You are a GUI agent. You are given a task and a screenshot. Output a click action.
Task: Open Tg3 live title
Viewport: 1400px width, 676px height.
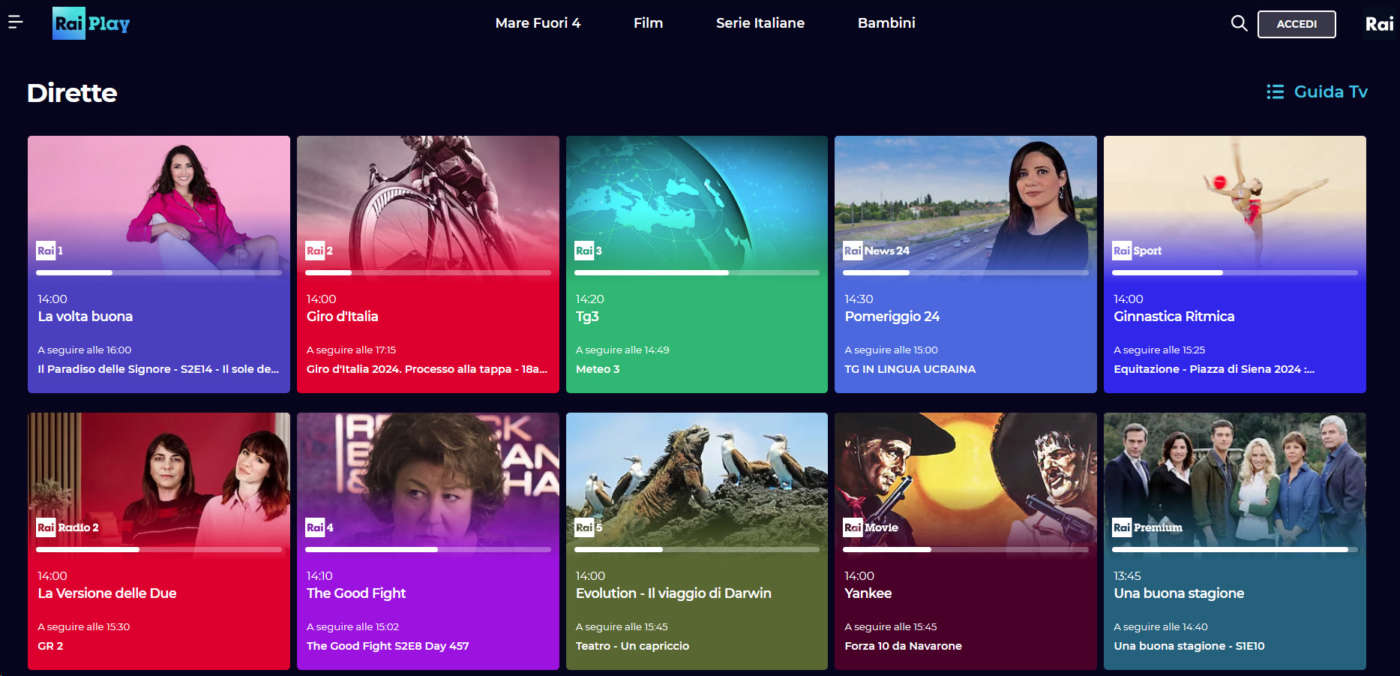pos(587,317)
